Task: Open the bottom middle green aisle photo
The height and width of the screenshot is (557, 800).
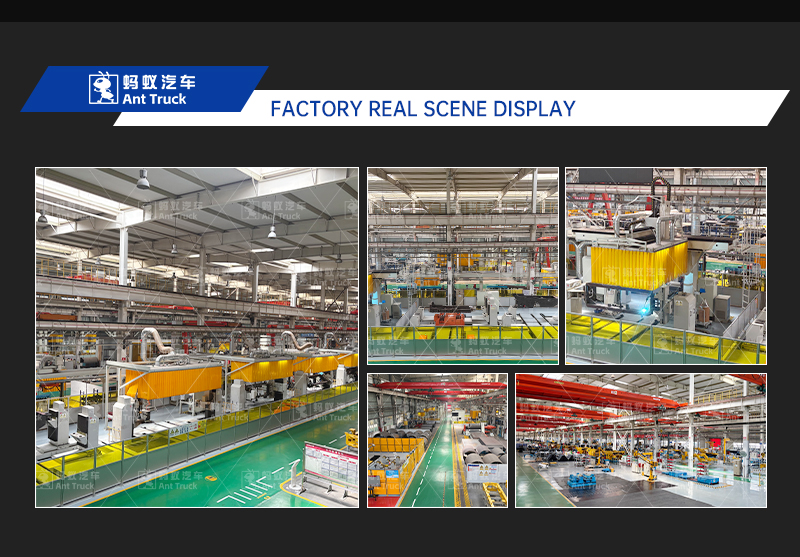Action: [436, 440]
